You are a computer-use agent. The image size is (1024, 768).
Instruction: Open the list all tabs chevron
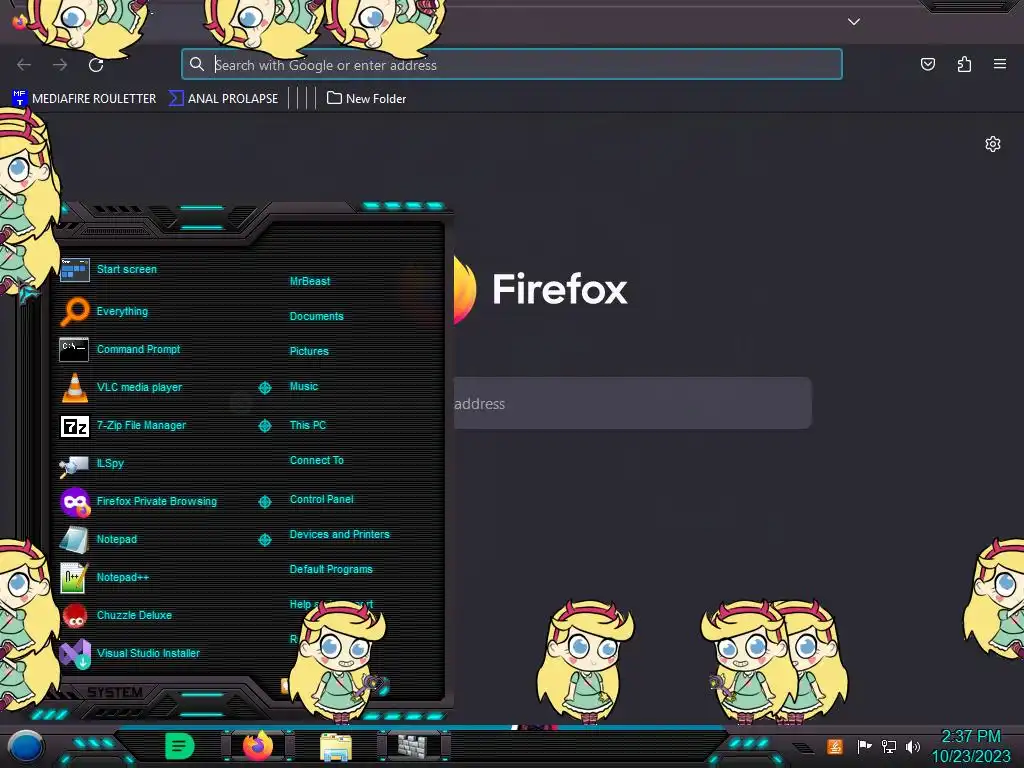click(x=854, y=22)
